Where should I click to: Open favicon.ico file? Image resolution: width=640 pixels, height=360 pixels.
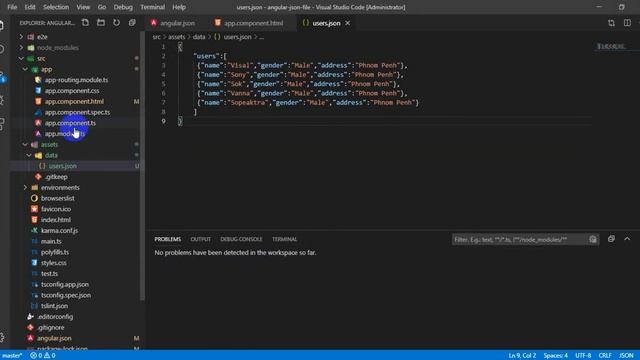(56, 209)
